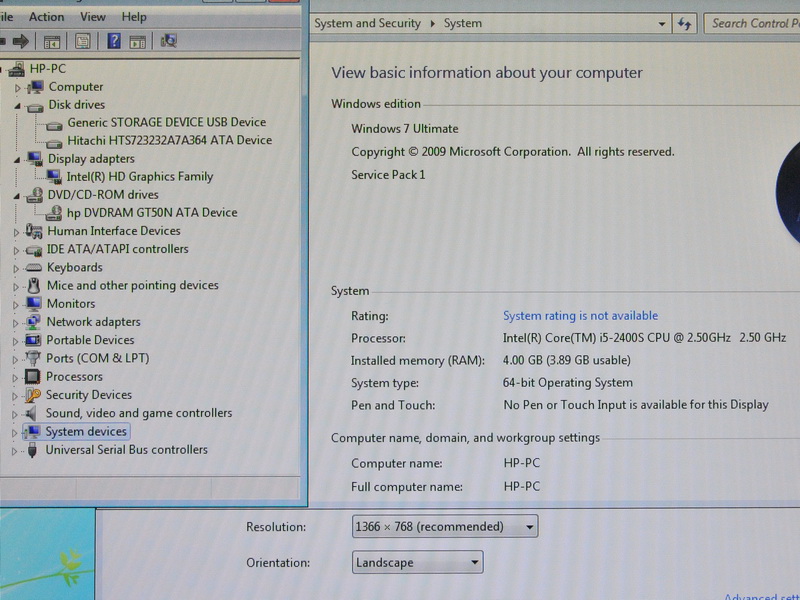Click the 4.00 GB (3.89 GB usable) memory value

[x=567, y=360]
